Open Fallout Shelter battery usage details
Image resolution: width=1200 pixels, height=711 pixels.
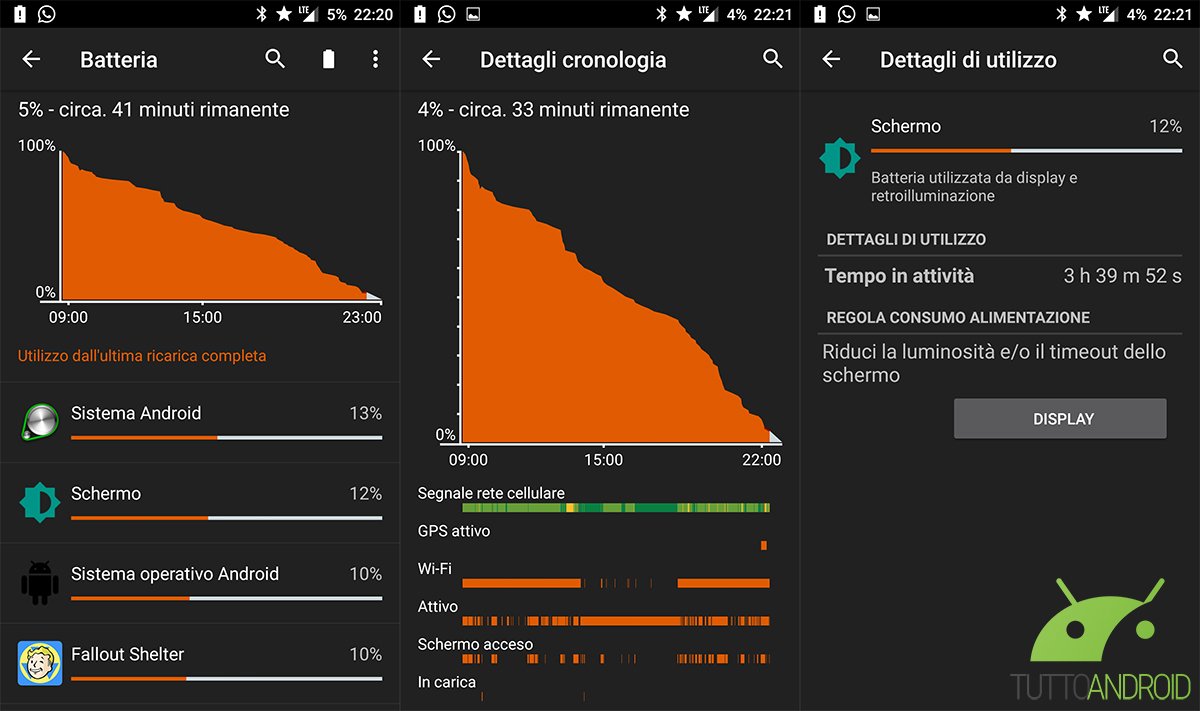[x=200, y=662]
